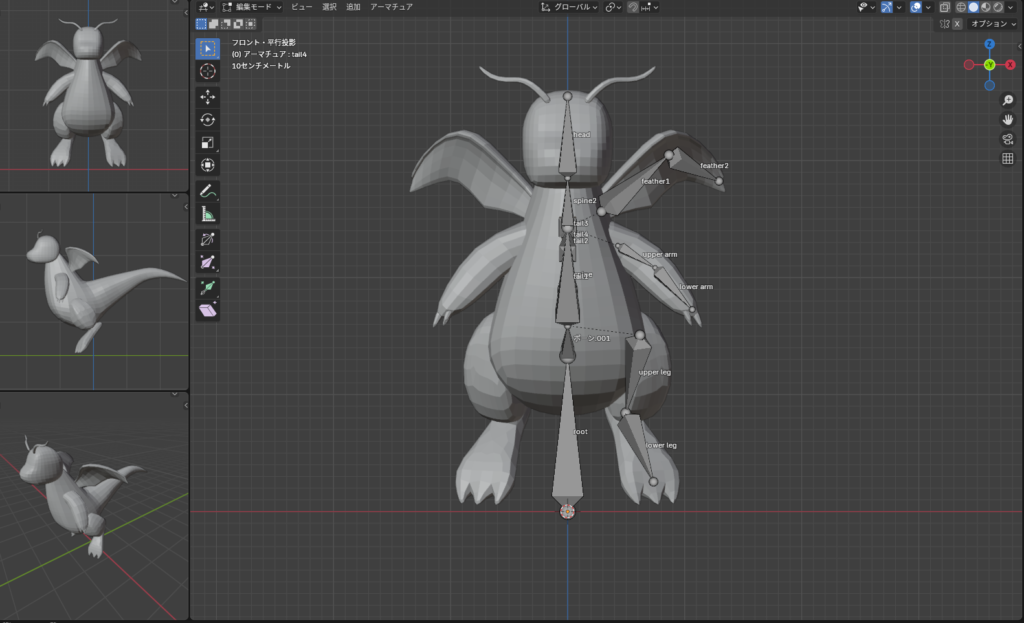Image resolution: width=1024 pixels, height=623 pixels.
Task: Pick the 3D Cursor tool
Action: 208,71
